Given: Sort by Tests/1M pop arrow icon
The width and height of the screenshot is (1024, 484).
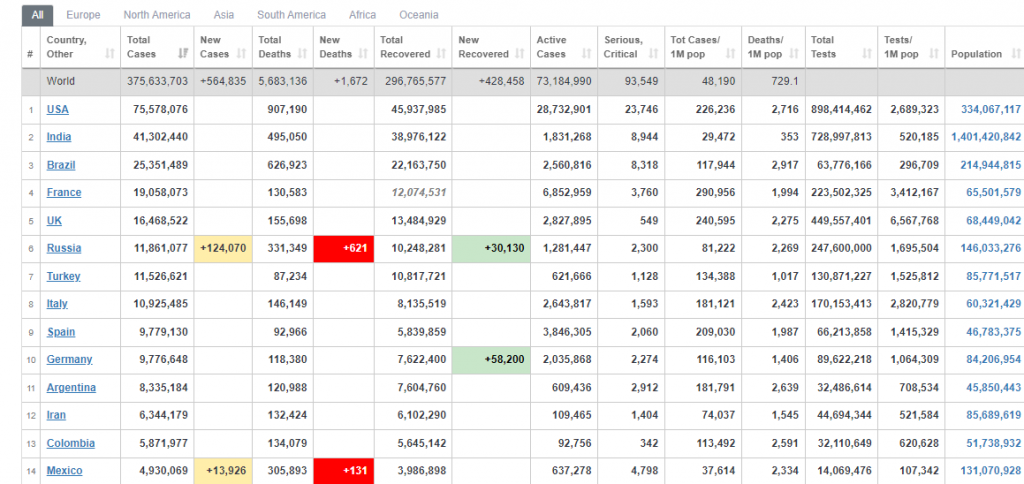Looking at the screenshot, I should [x=934, y=54].
